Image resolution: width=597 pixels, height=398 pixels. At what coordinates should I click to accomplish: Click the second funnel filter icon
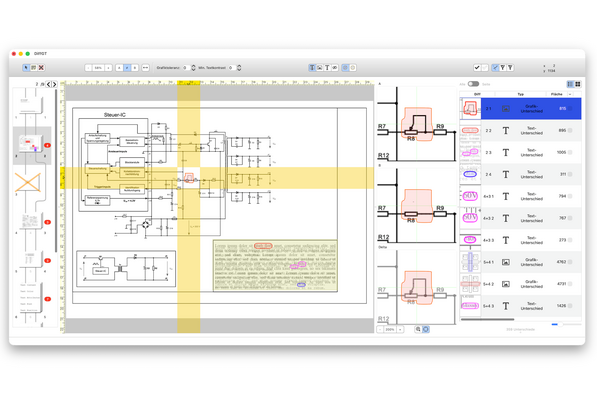[510, 67]
